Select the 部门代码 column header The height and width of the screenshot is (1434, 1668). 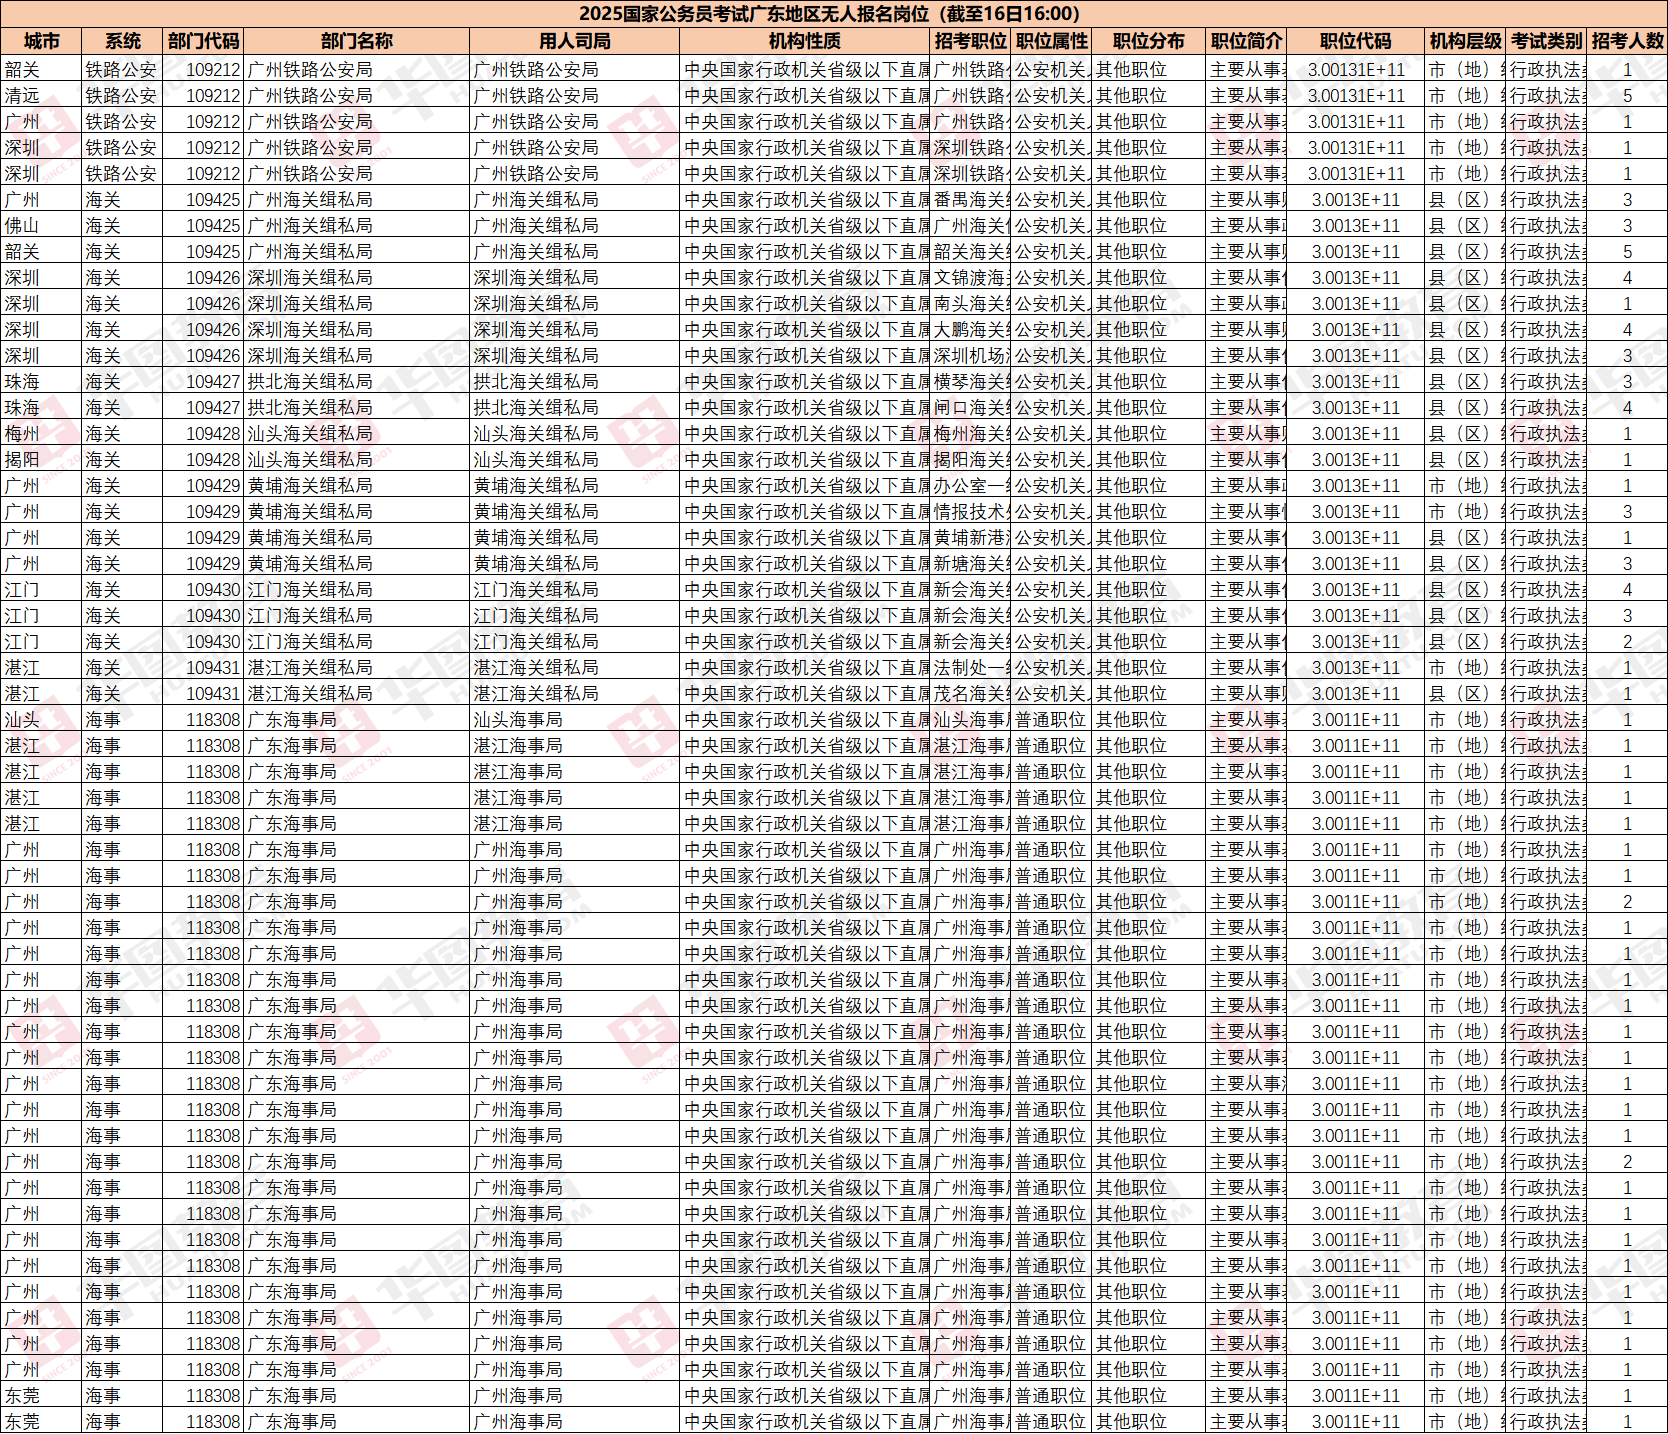203,41
